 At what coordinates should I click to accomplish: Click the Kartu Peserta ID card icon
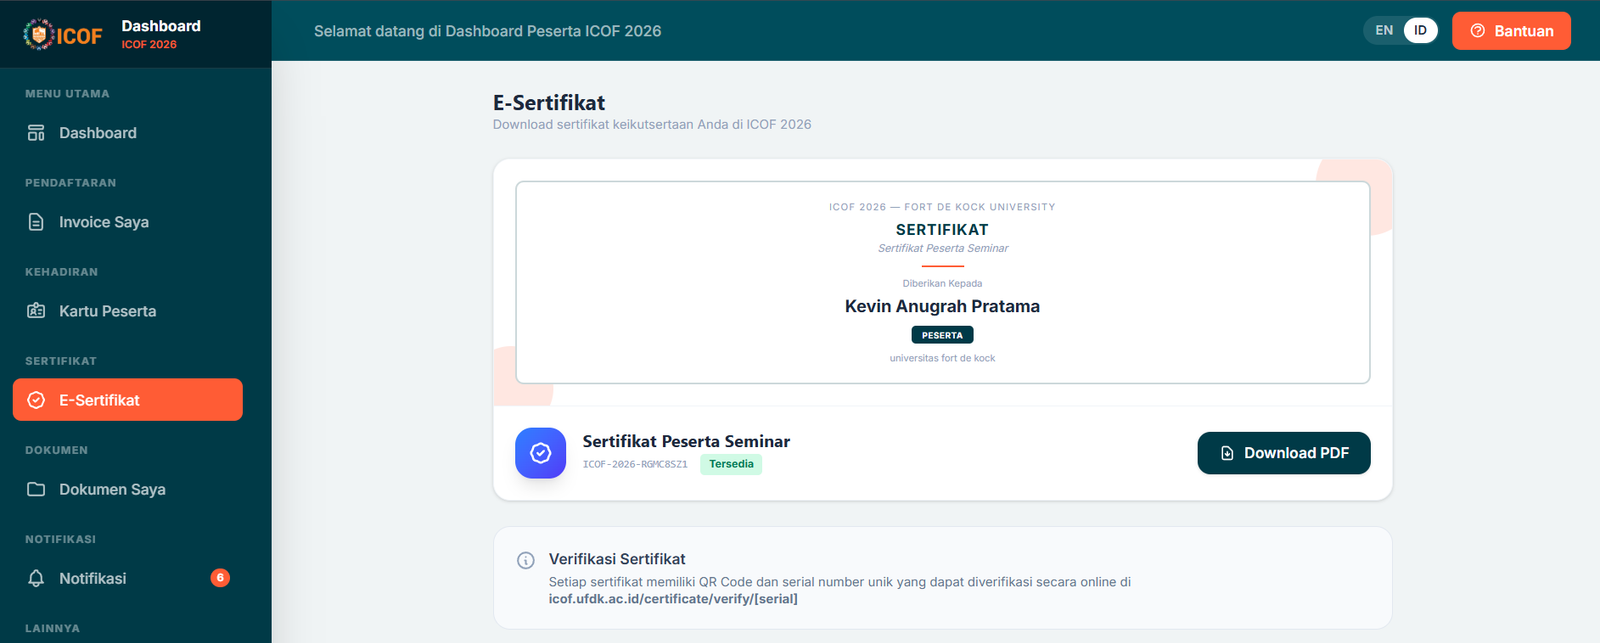click(x=36, y=311)
